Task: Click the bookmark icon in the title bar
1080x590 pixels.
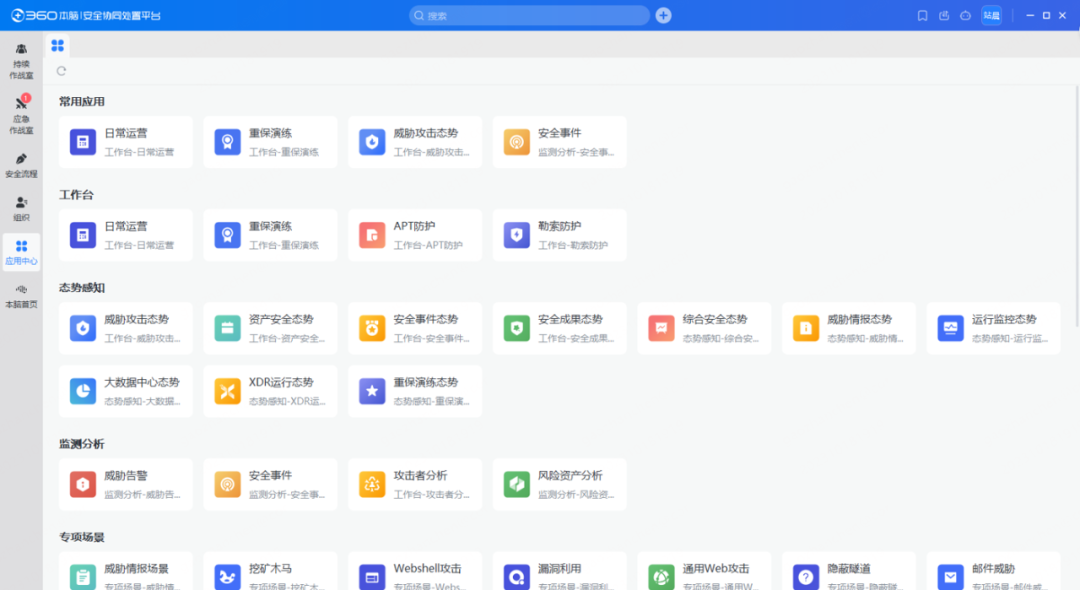Action: pos(922,15)
